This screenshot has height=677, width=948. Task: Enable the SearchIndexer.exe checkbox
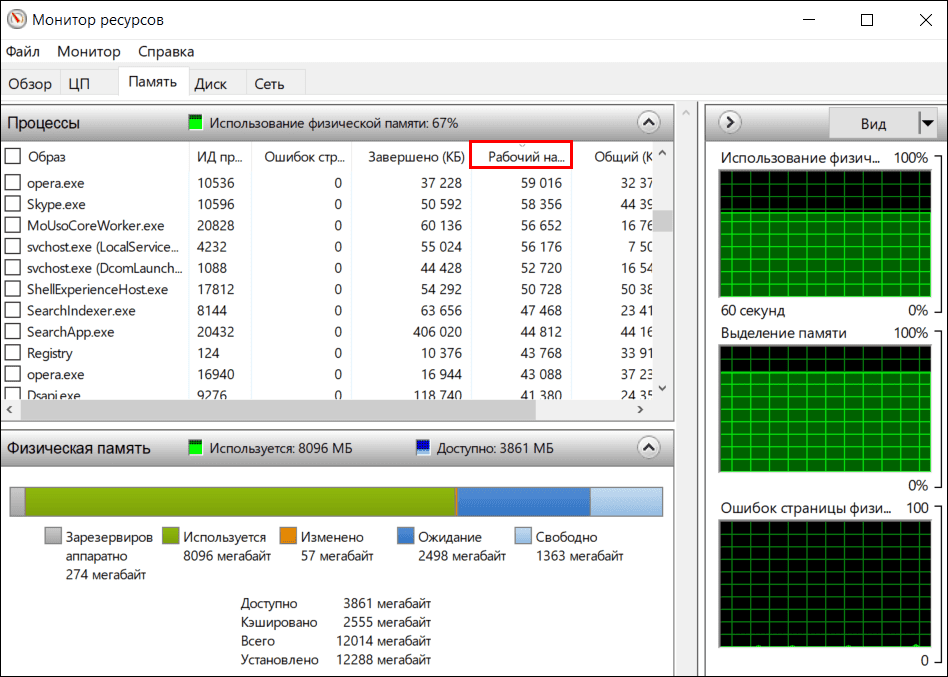13,311
